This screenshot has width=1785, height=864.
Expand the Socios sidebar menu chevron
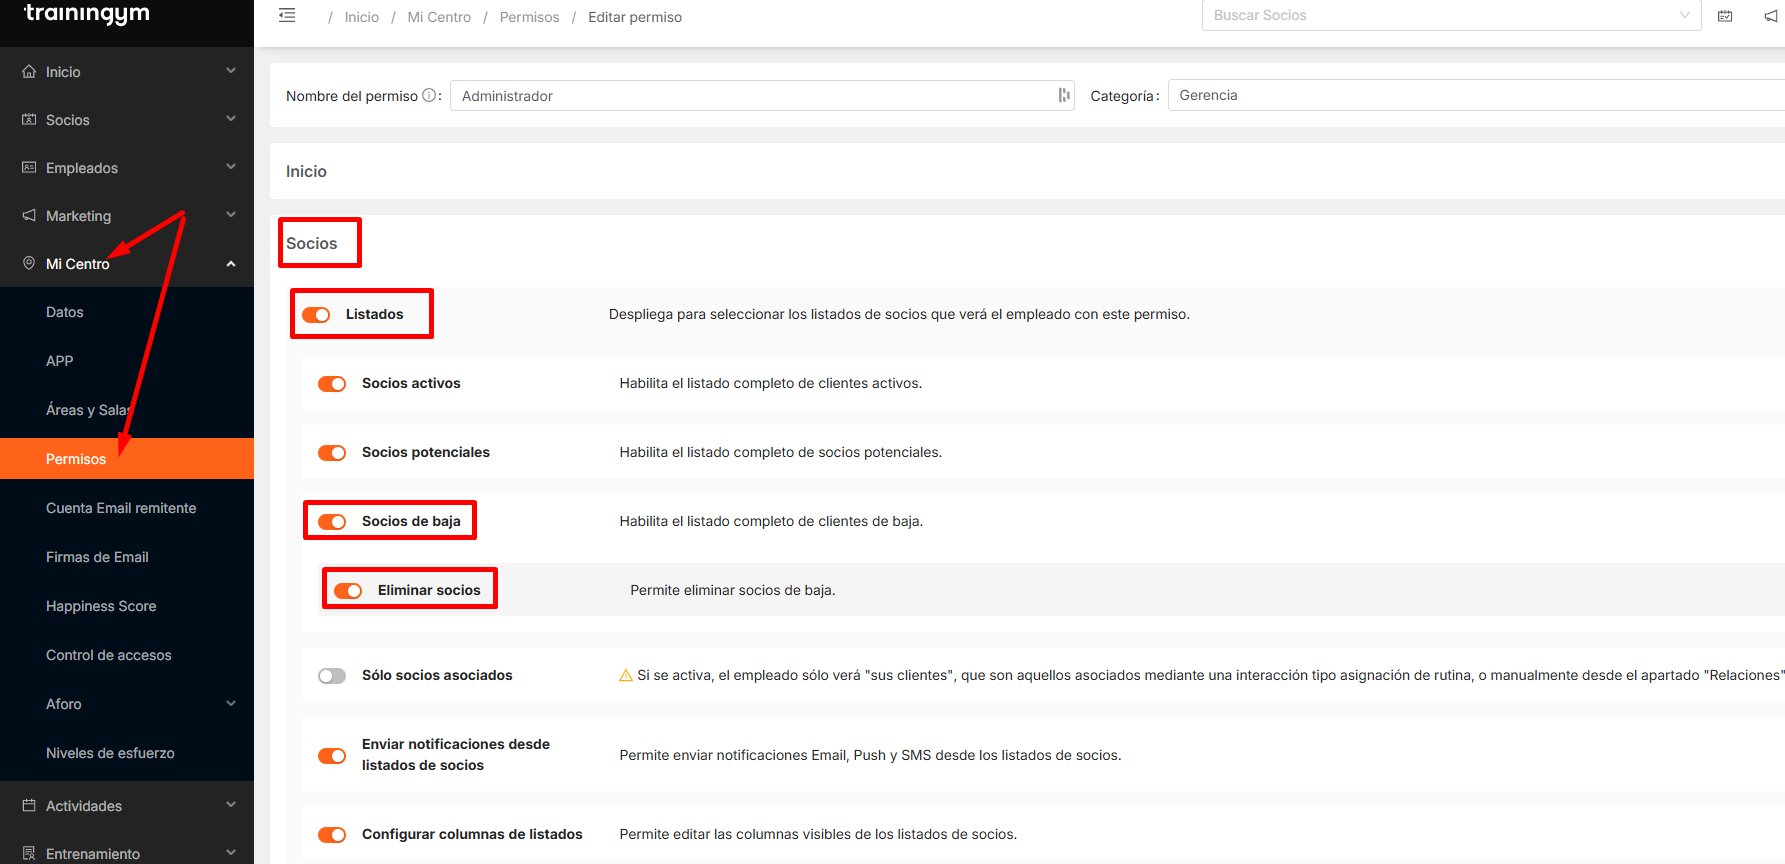click(231, 119)
